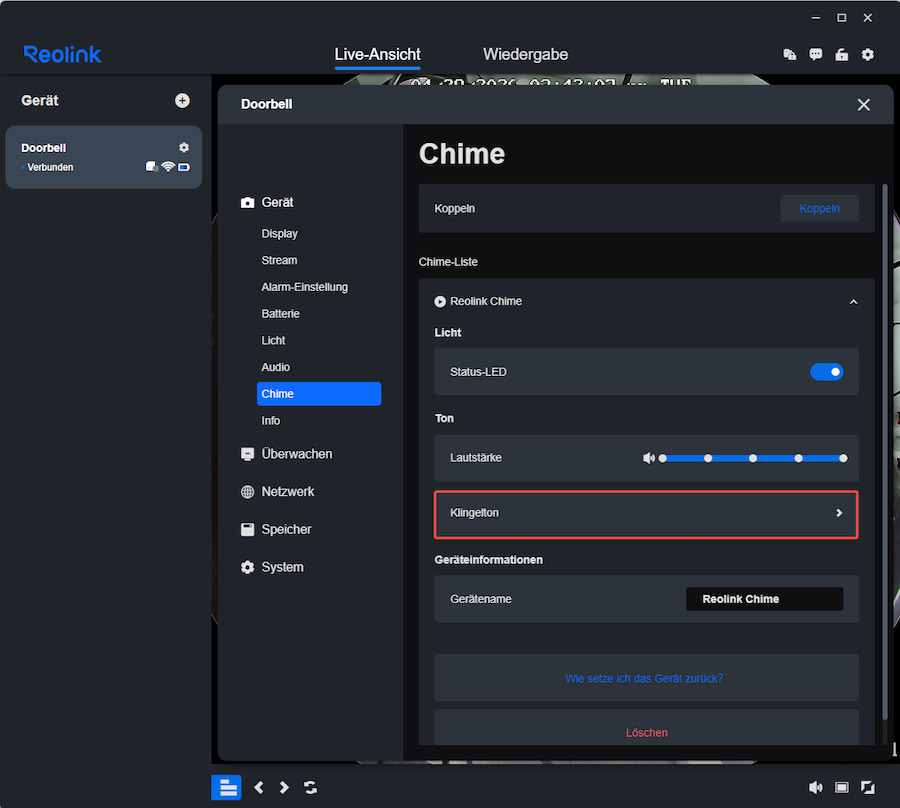The height and width of the screenshot is (808, 900).
Task: Click the 'Verbunden' status text
Action: tap(50, 167)
